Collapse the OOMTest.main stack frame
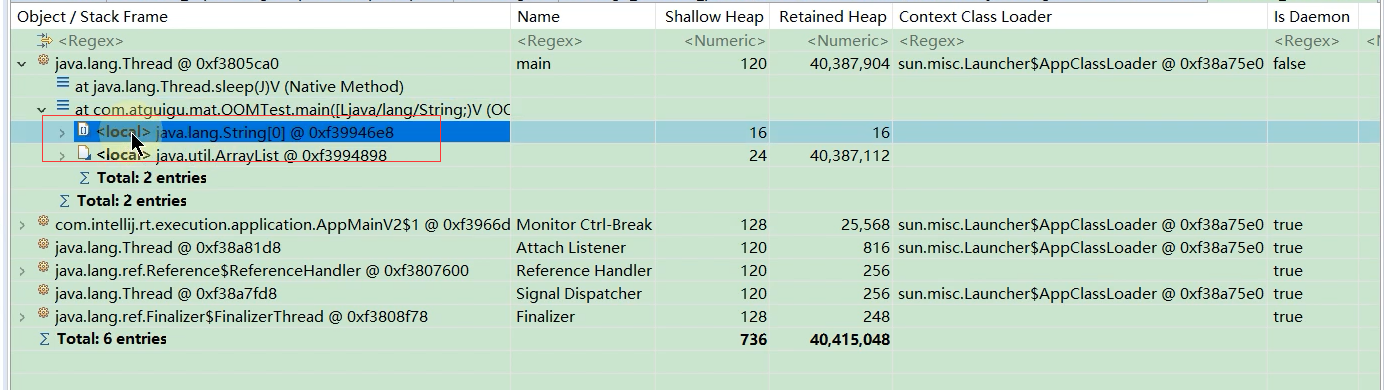Viewport: 1384px width, 390px height. click(x=42, y=109)
